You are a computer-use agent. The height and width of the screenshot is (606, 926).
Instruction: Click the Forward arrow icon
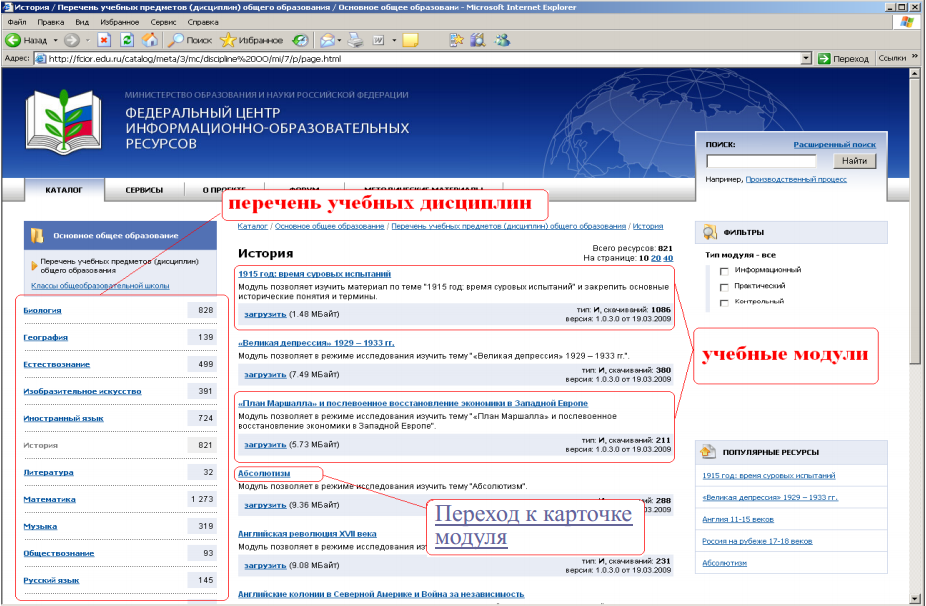click(x=71, y=40)
